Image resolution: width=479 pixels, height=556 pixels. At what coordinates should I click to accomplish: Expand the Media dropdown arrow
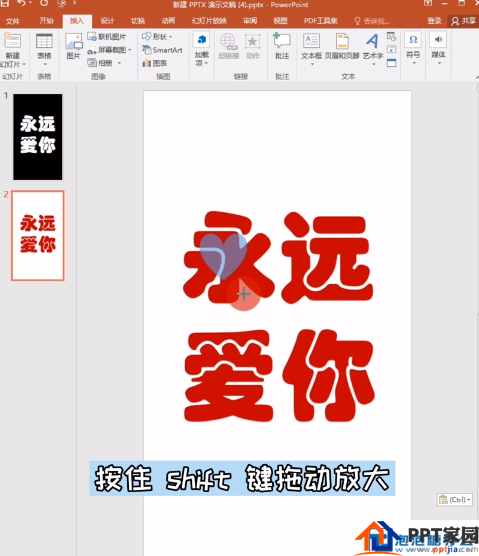pos(439,63)
